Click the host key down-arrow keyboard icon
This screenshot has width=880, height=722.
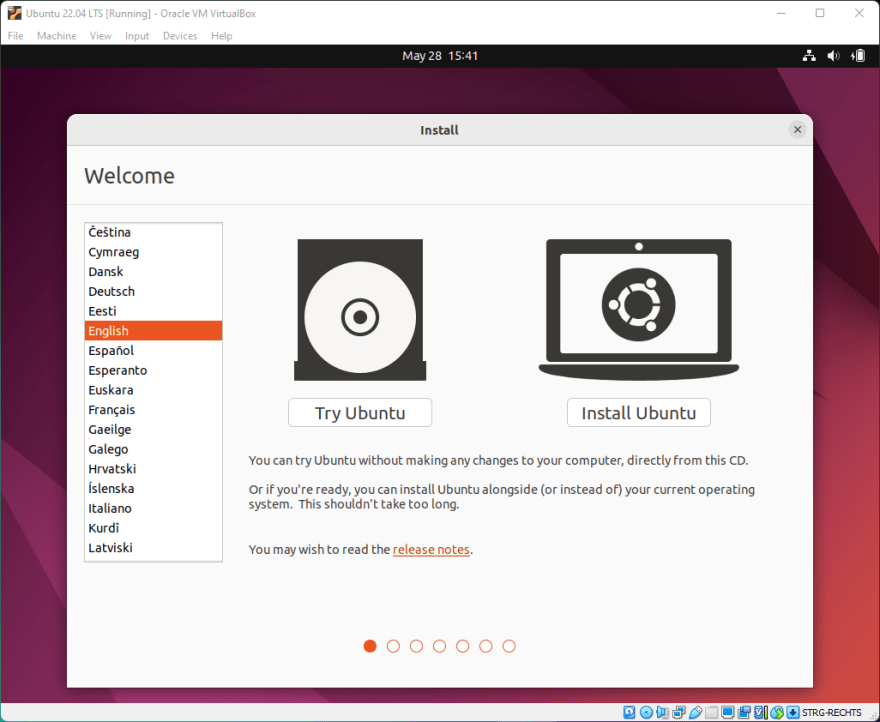(792, 712)
